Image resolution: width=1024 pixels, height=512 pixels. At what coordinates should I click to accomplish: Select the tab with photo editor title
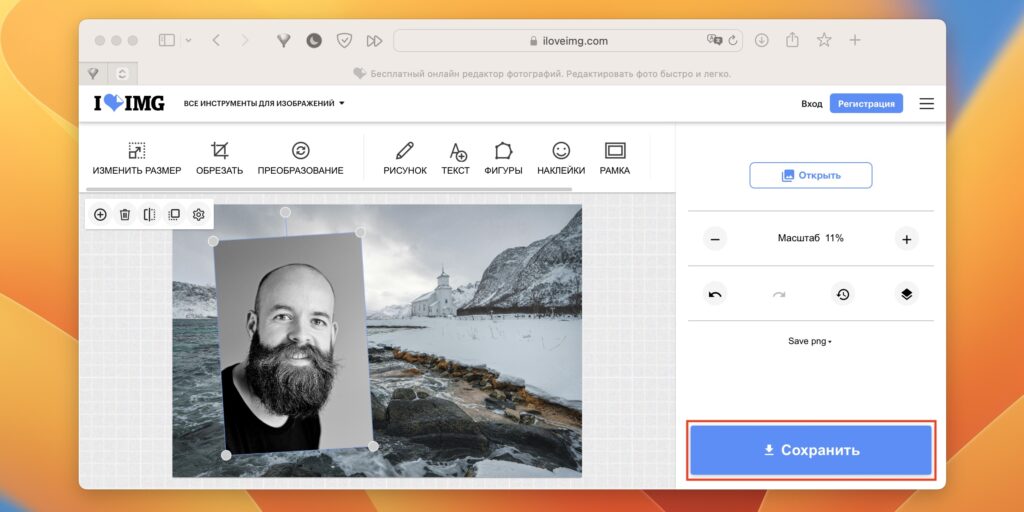[x=542, y=74]
